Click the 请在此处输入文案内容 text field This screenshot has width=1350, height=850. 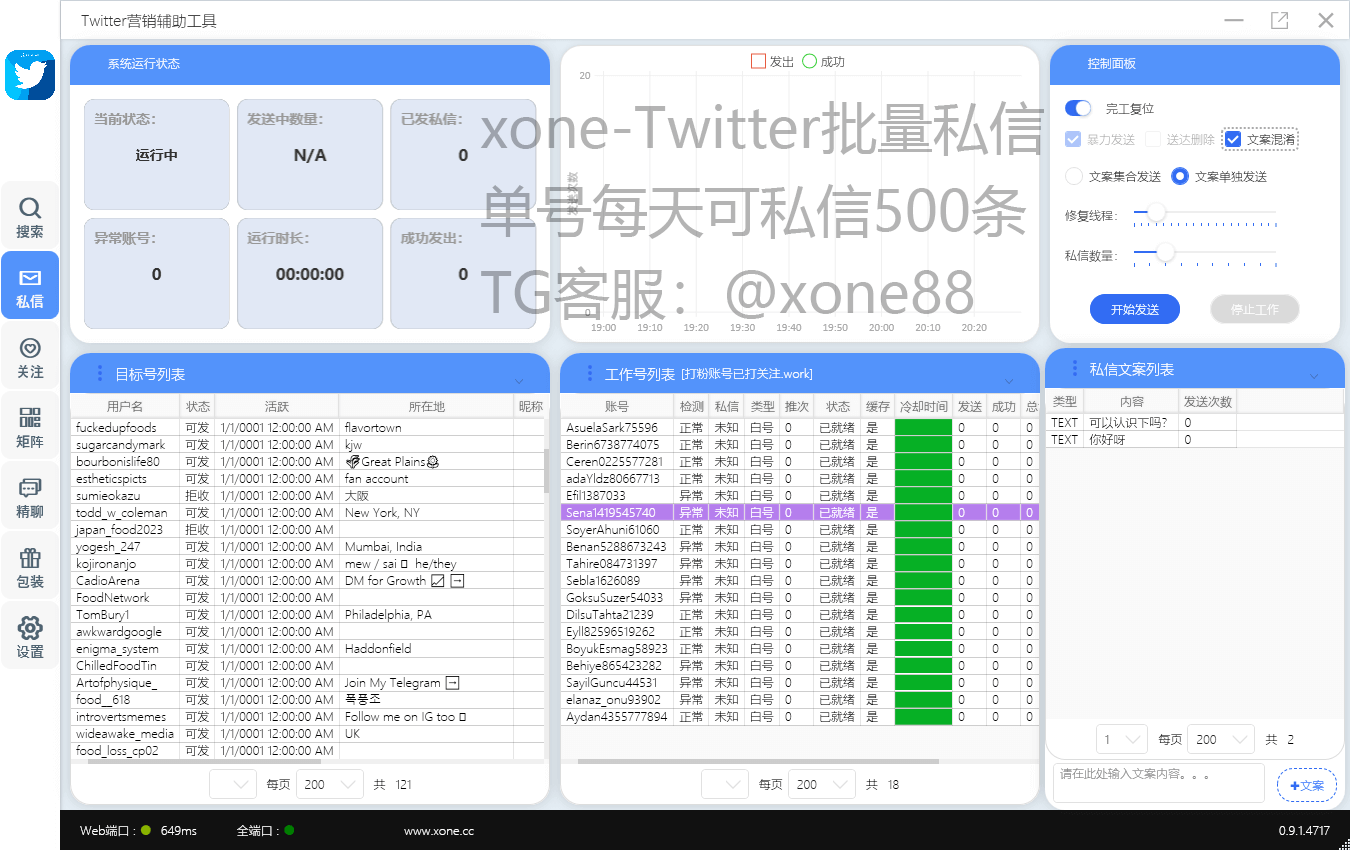[x=1158, y=782]
